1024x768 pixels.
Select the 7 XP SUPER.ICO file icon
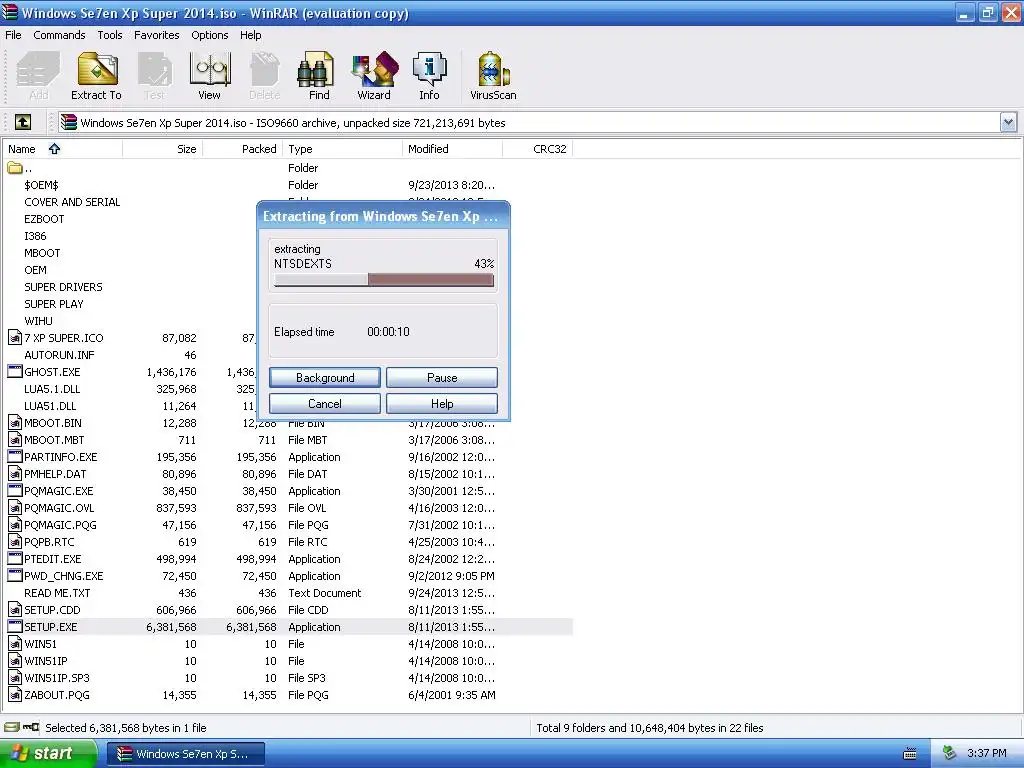[15, 338]
